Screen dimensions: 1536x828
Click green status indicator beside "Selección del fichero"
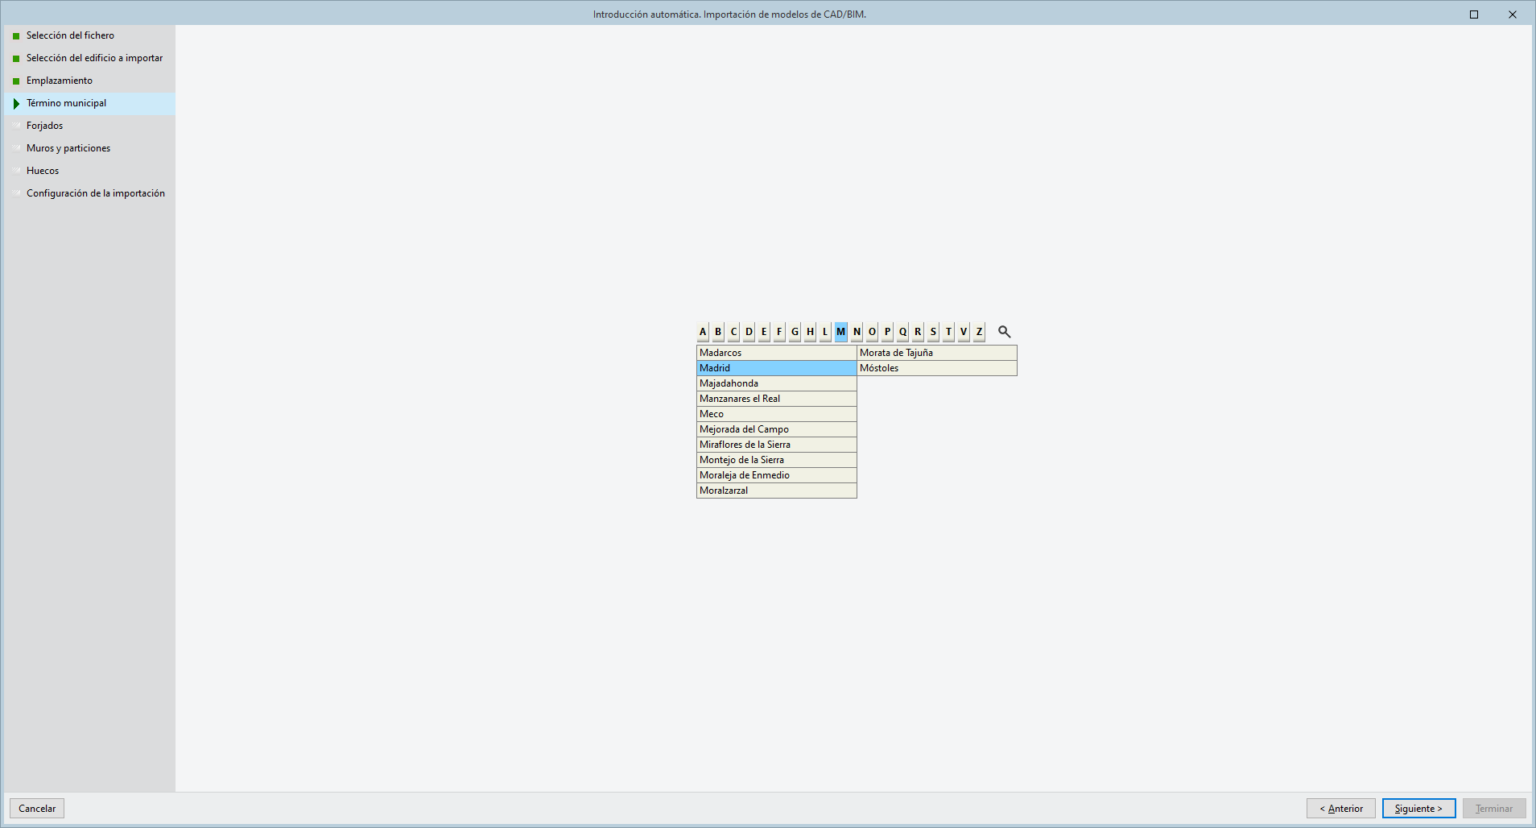click(17, 35)
